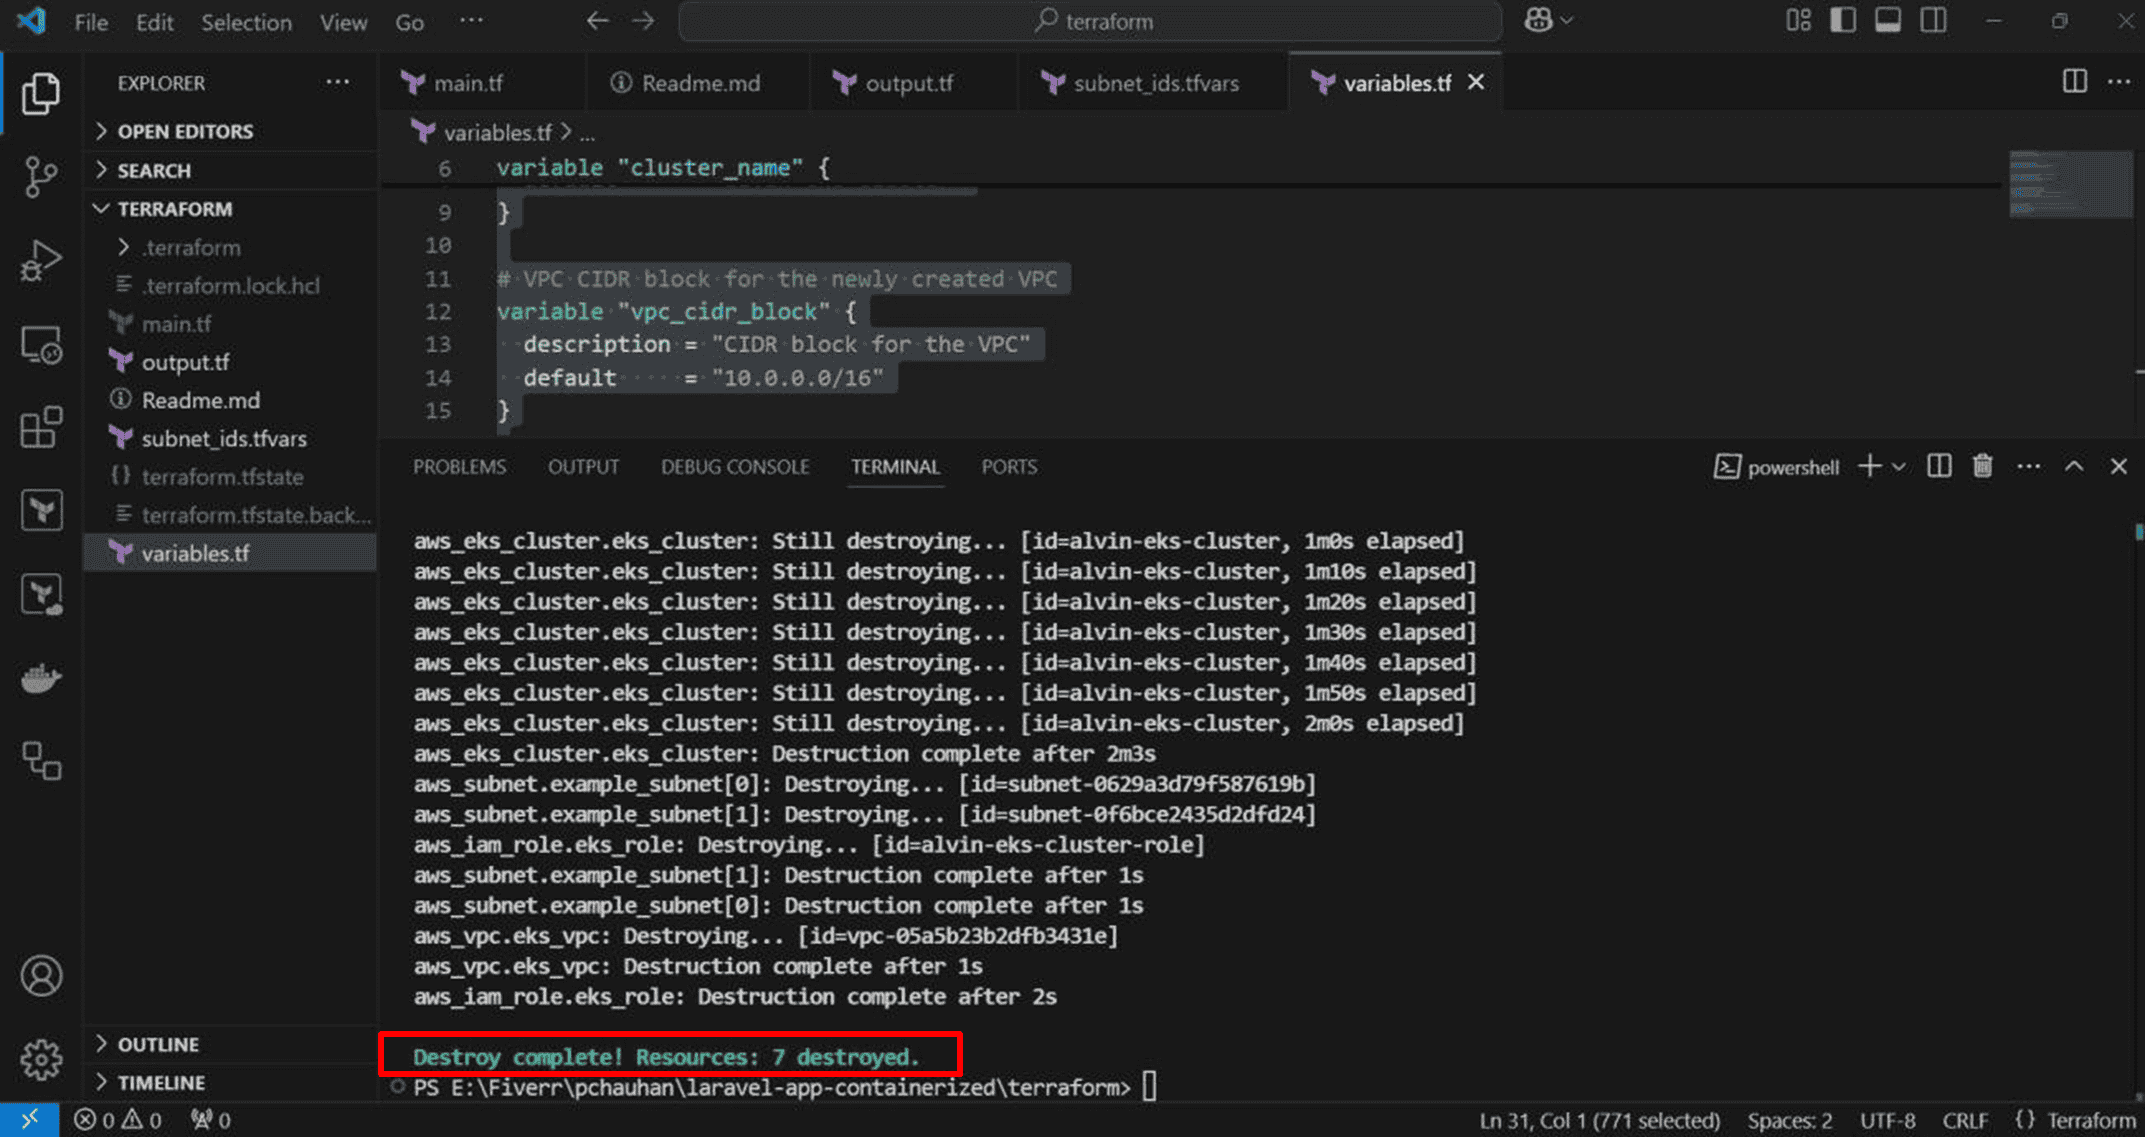Open the Explorer view icon
This screenshot has width=2145, height=1137.
click(x=41, y=94)
